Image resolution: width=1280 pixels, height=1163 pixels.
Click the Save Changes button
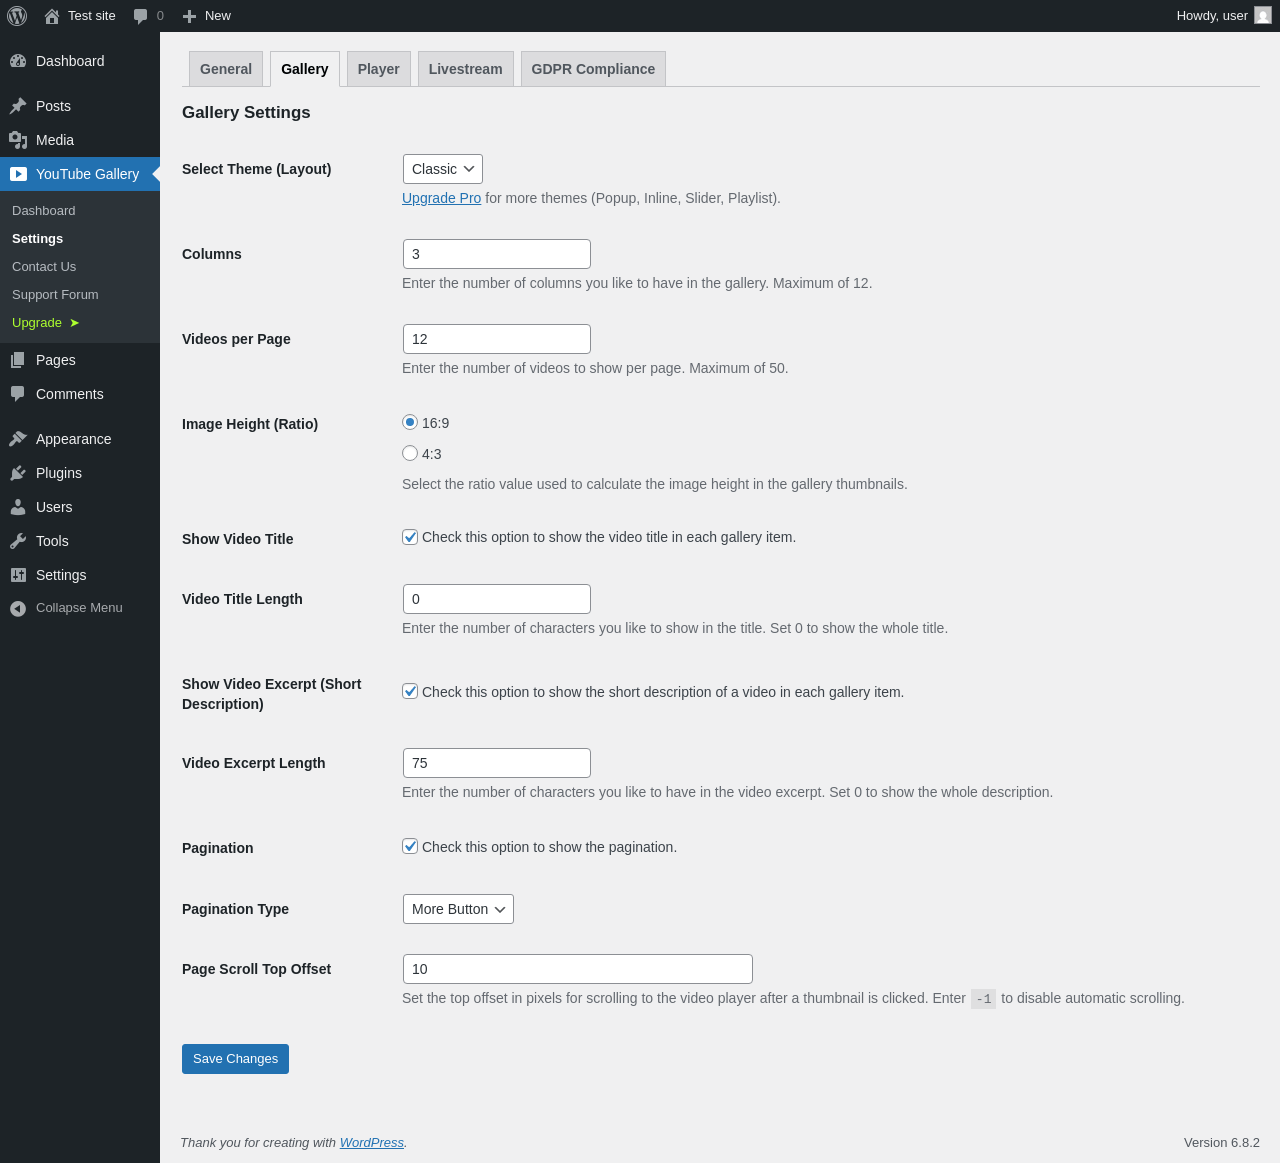[235, 1059]
